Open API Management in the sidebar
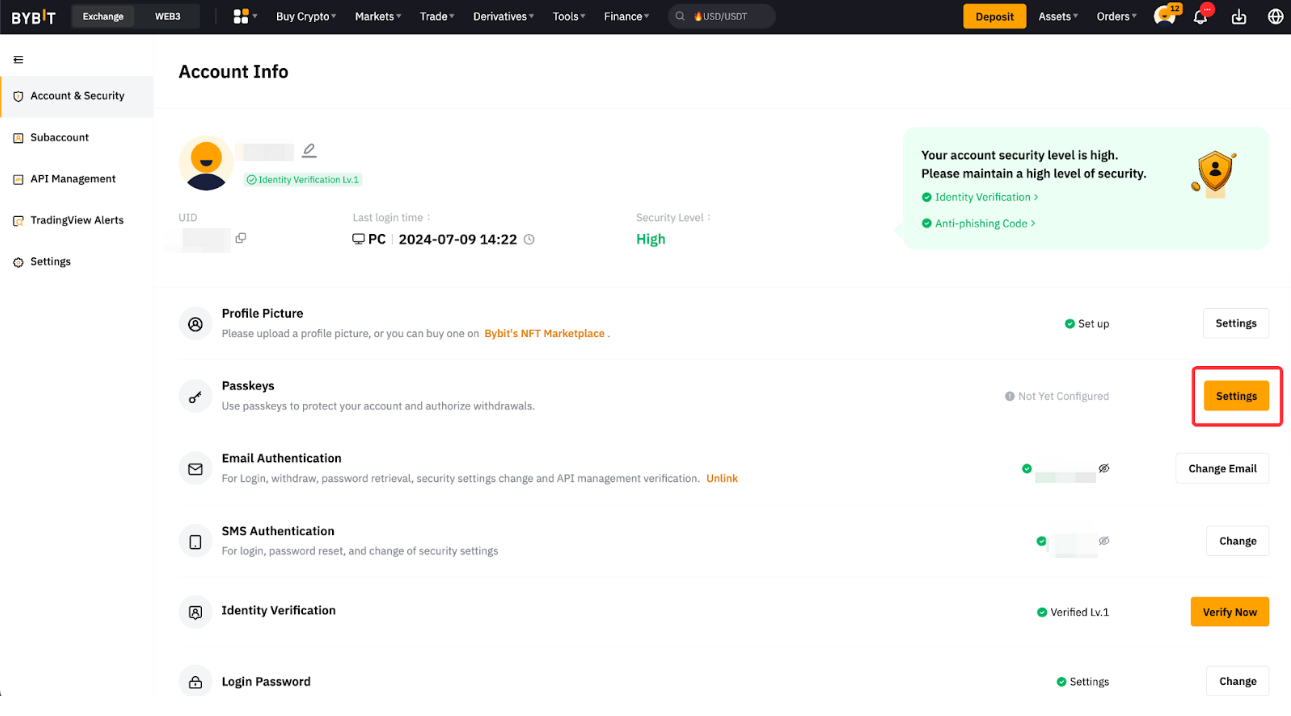Screen dimensions: 1291x716 click(x=73, y=179)
